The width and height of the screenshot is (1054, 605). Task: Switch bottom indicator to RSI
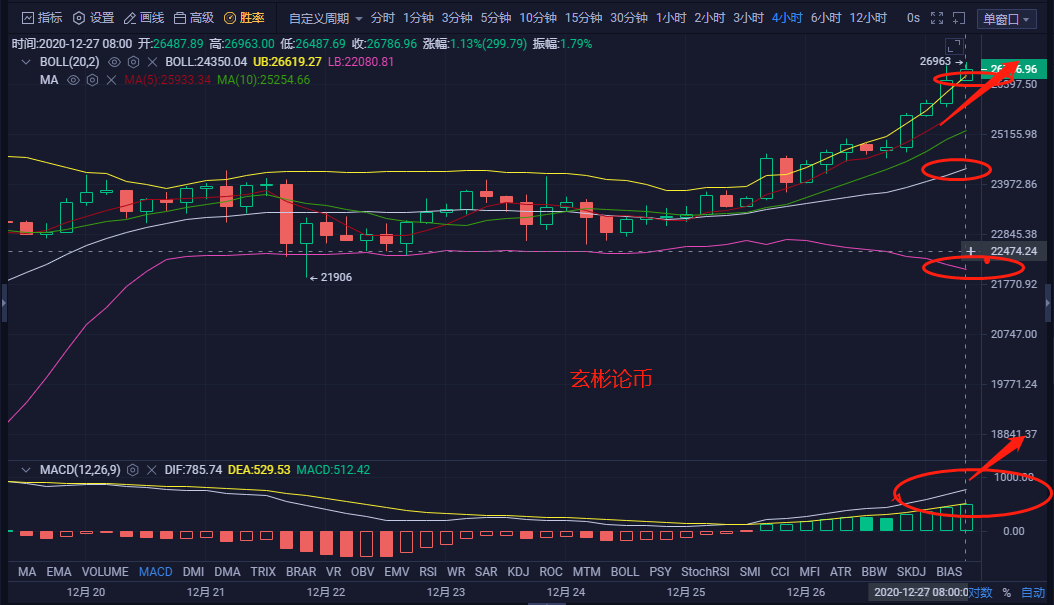coord(429,571)
